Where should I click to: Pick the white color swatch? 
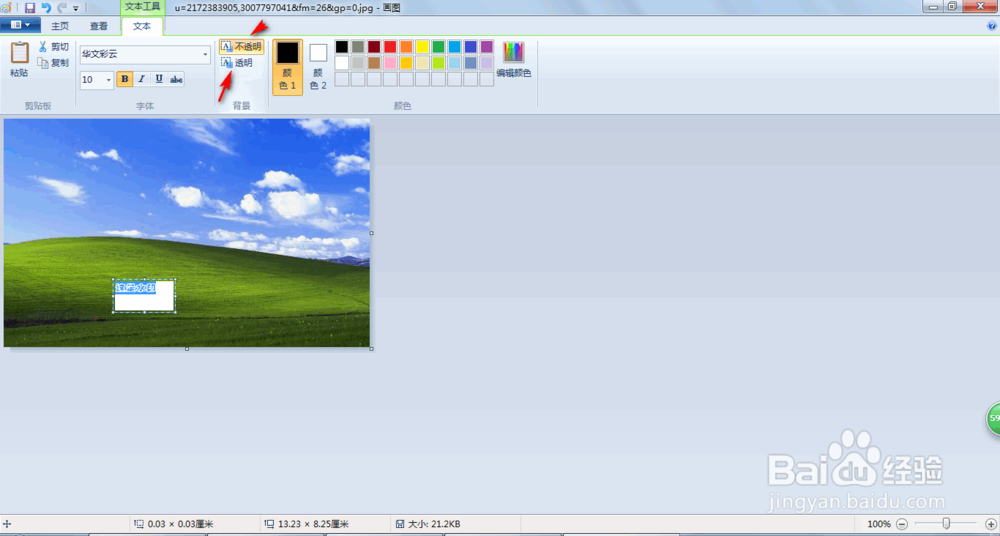pyautogui.click(x=342, y=63)
